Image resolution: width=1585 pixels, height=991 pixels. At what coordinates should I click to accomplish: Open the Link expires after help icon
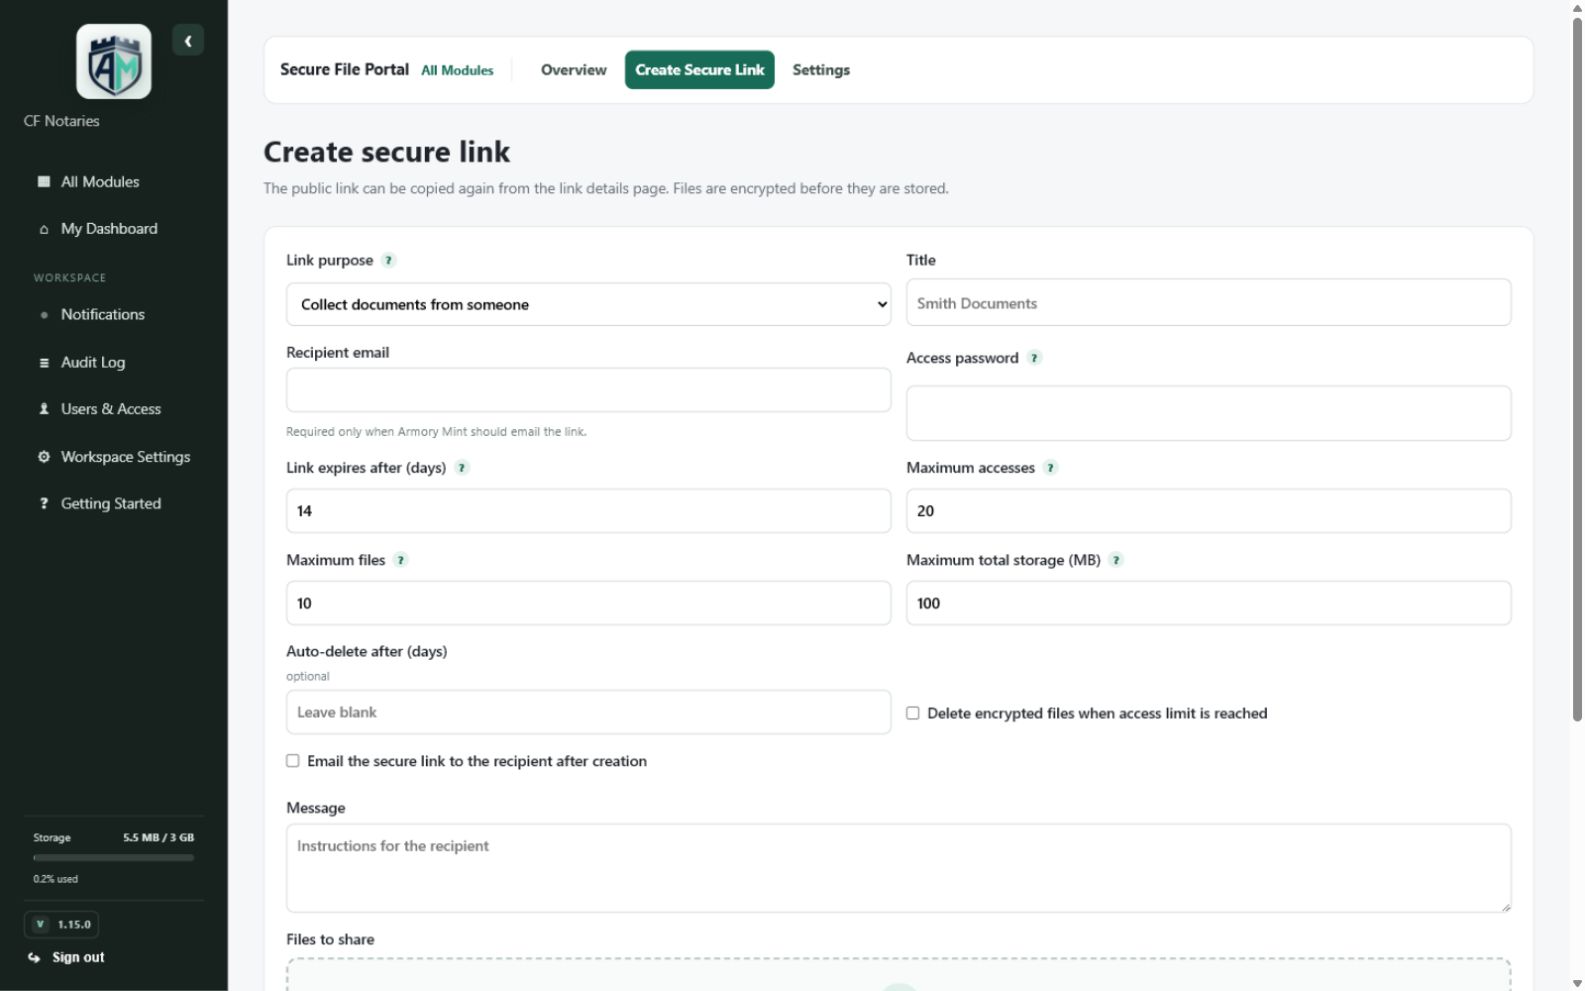pos(462,468)
